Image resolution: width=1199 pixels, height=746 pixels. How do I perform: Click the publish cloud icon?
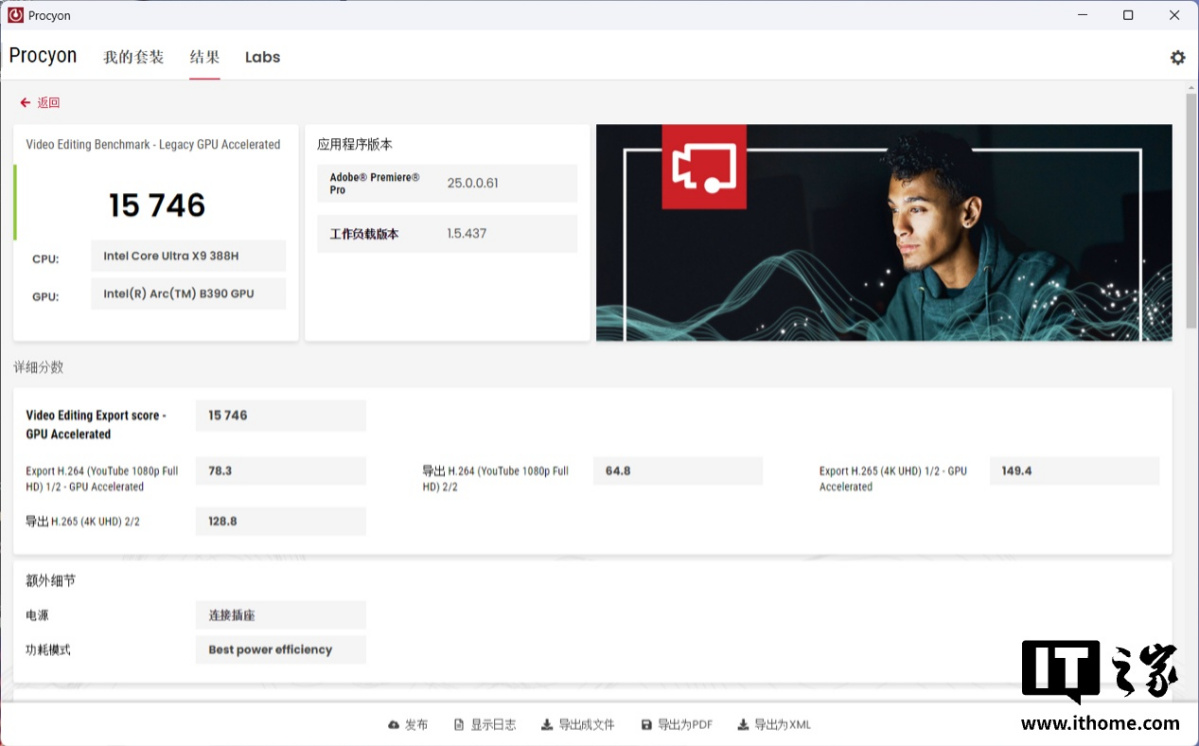tap(396, 724)
